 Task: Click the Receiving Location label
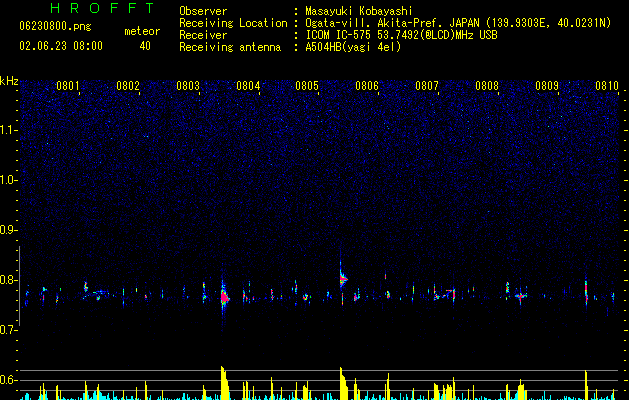(233, 23)
